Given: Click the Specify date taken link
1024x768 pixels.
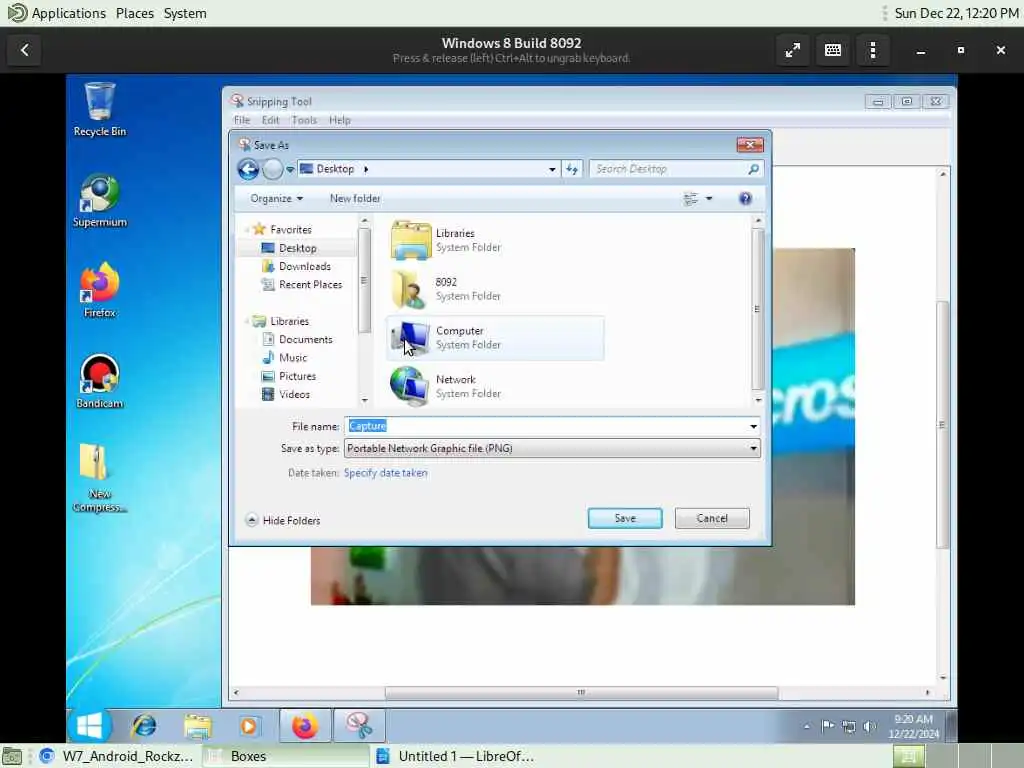Looking at the screenshot, I should click(385, 473).
